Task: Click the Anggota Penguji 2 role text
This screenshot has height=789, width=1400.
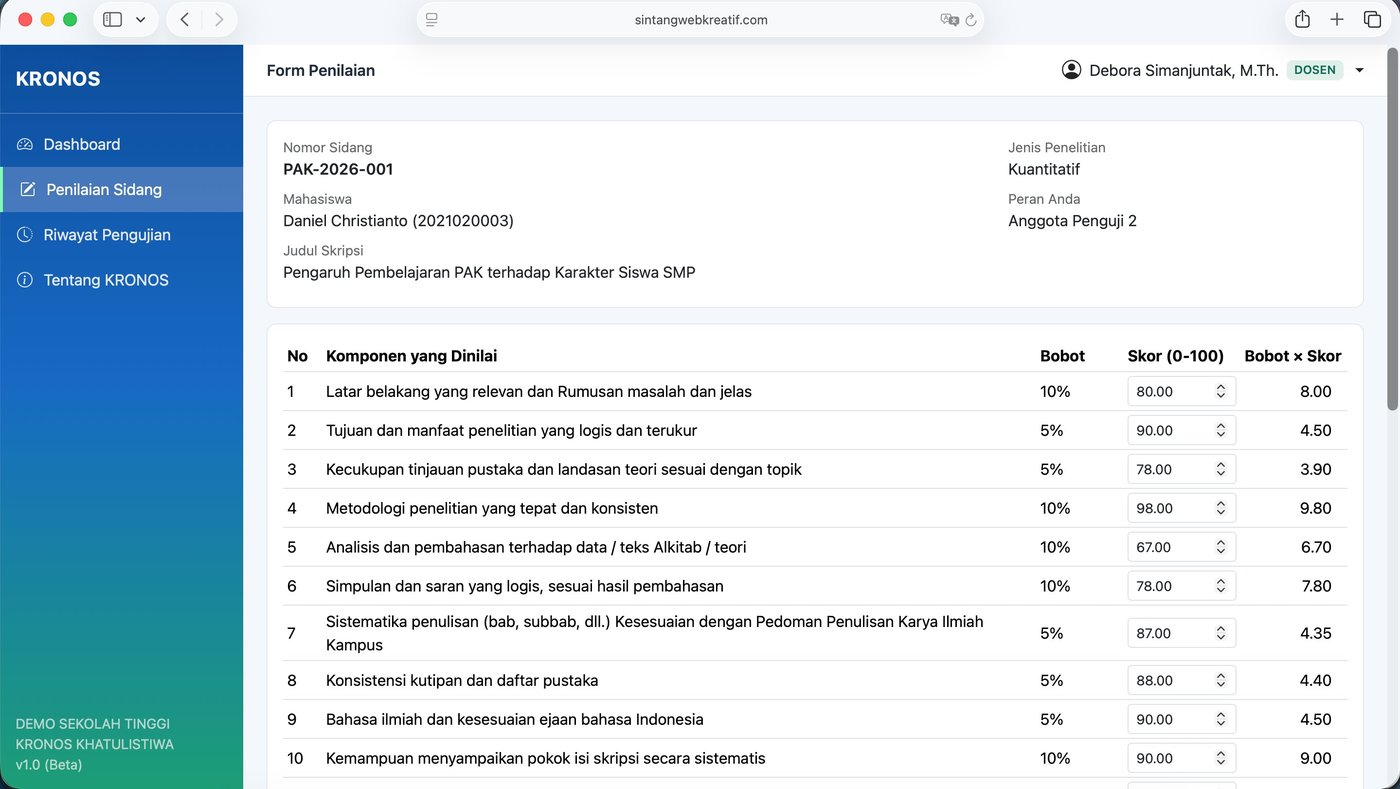Action: [x=1072, y=221]
